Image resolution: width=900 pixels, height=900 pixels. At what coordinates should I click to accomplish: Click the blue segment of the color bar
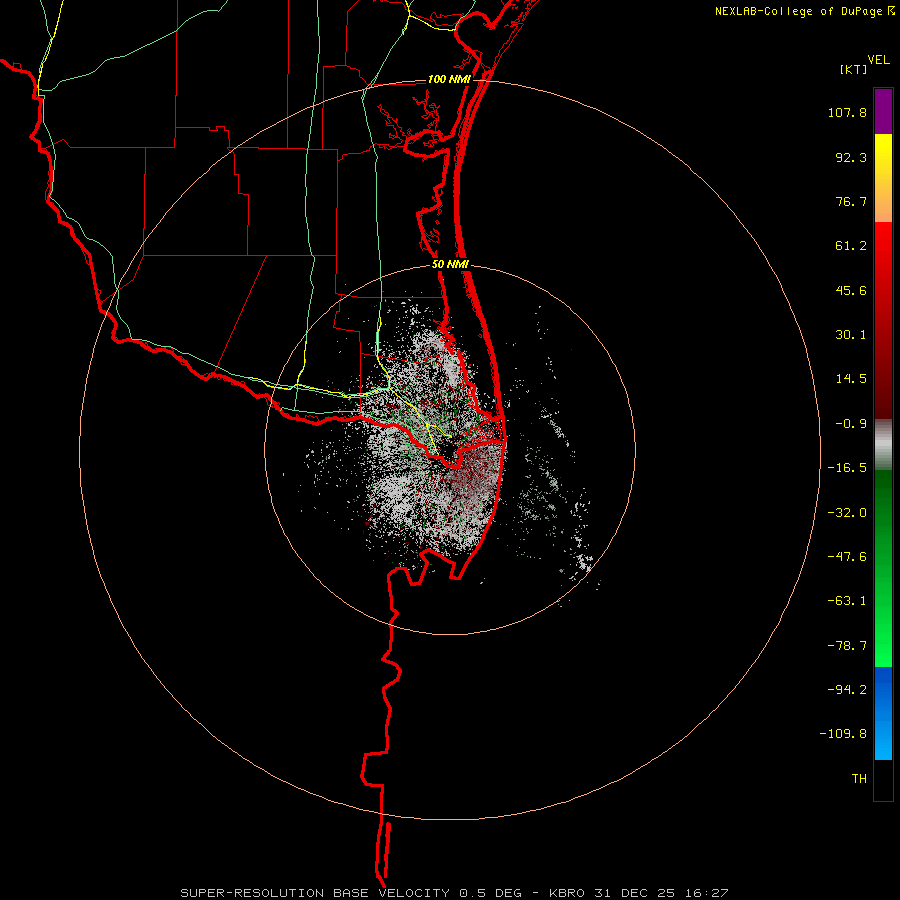[883, 713]
